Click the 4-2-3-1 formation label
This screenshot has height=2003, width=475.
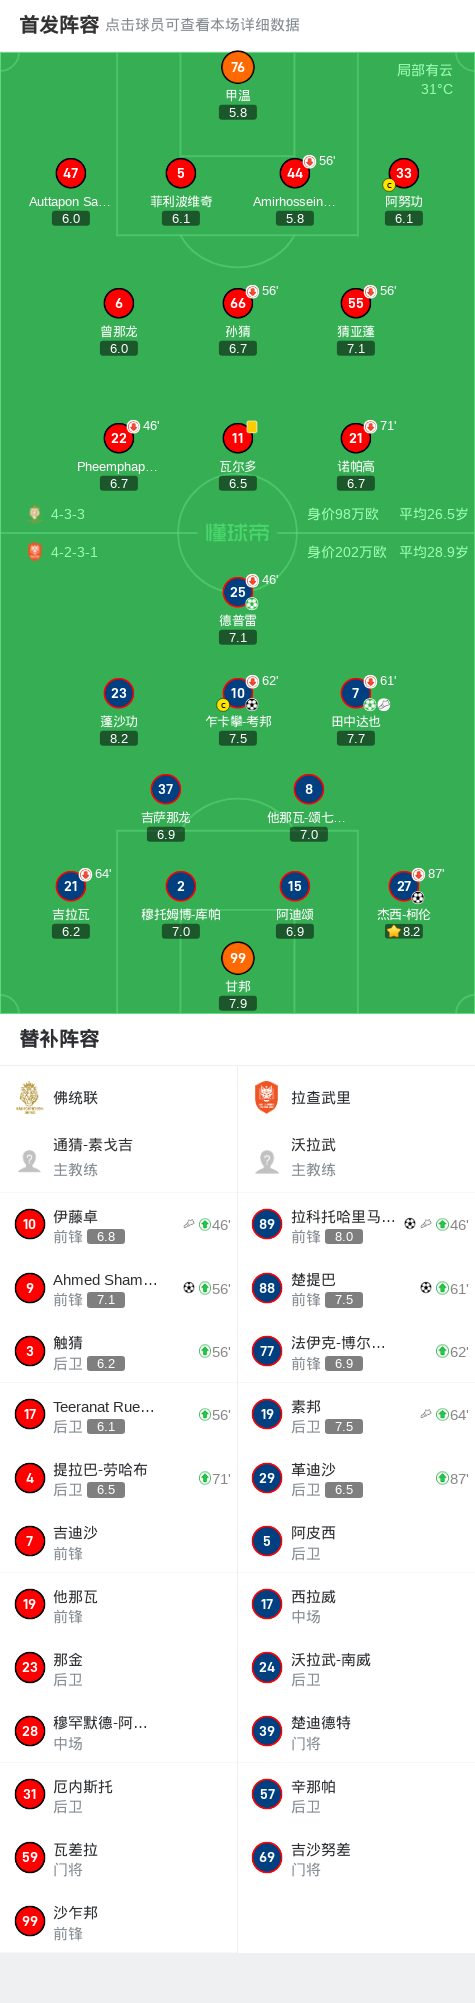pos(74,552)
